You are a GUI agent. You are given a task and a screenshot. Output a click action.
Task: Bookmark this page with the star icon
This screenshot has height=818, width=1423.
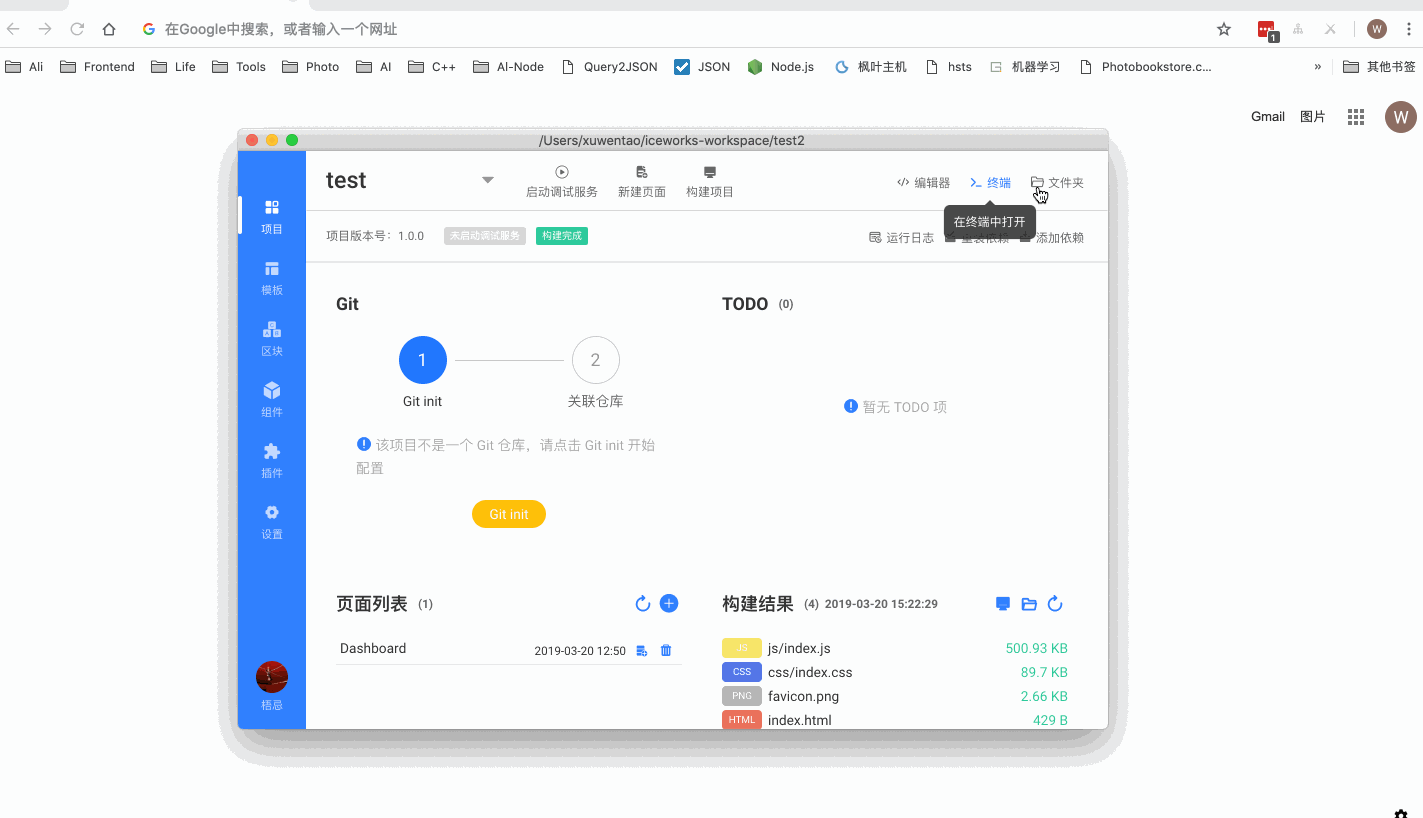pyautogui.click(x=1224, y=29)
